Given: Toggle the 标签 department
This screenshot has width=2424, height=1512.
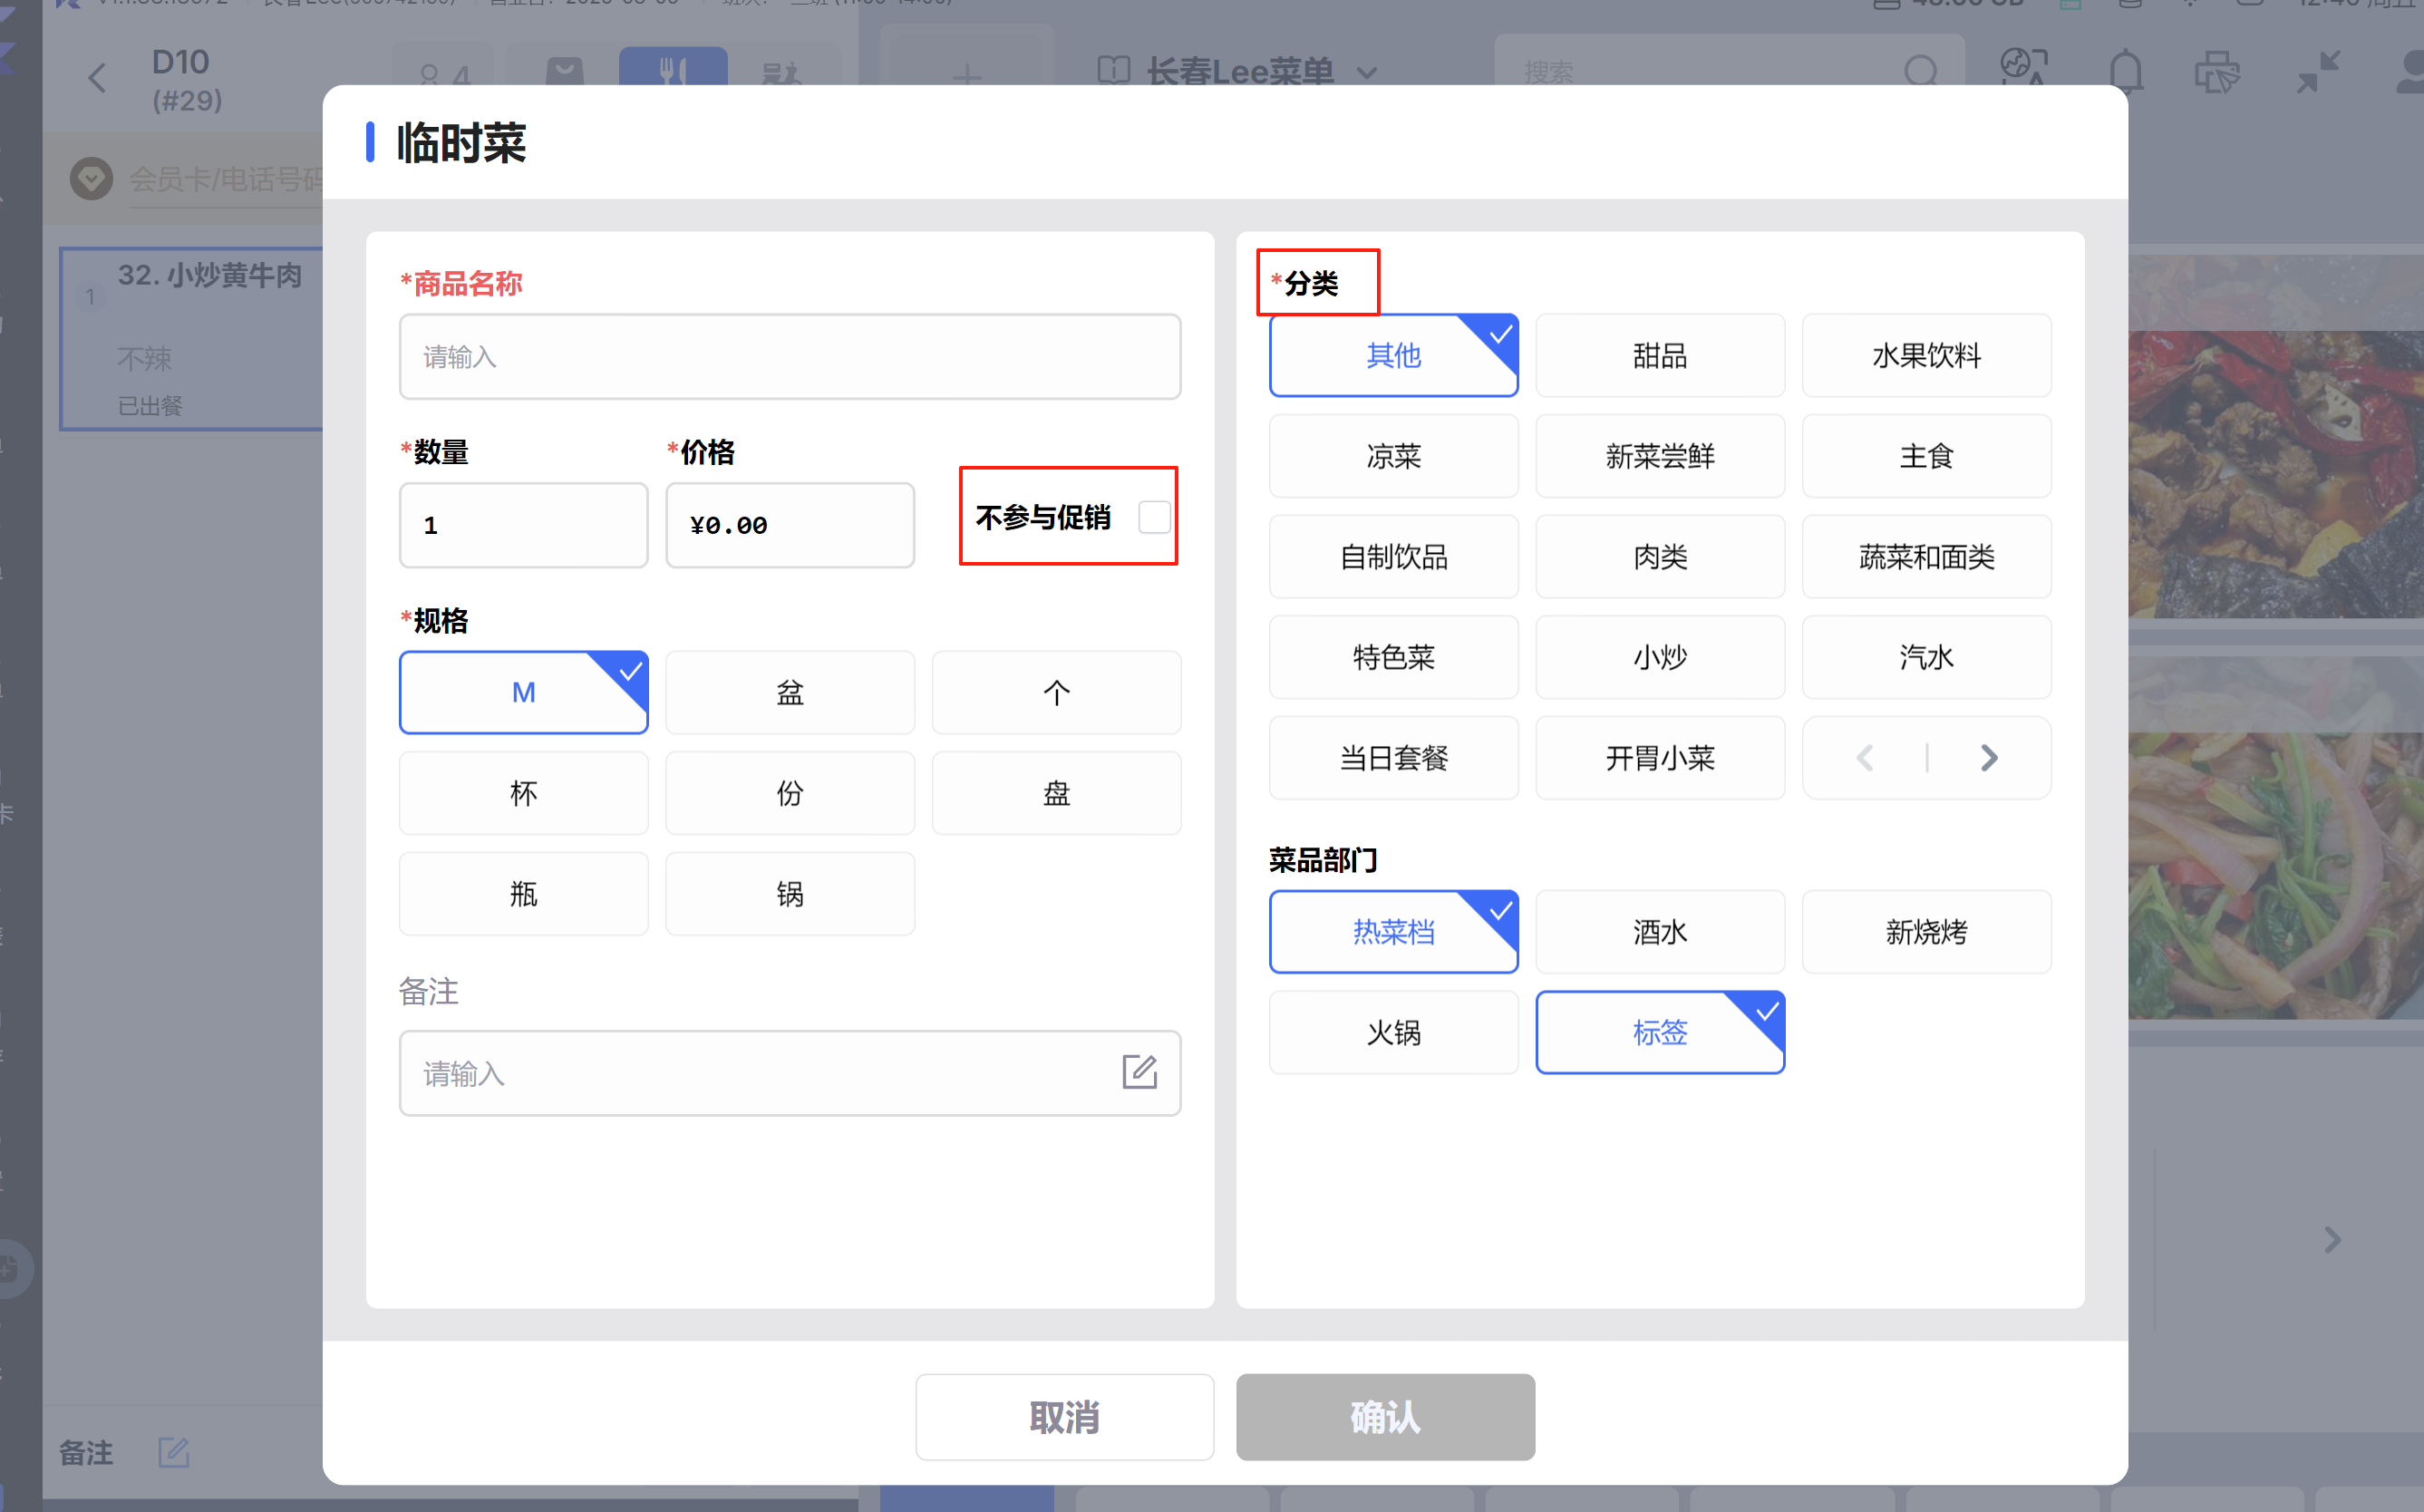Looking at the screenshot, I should click(1660, 1032).
